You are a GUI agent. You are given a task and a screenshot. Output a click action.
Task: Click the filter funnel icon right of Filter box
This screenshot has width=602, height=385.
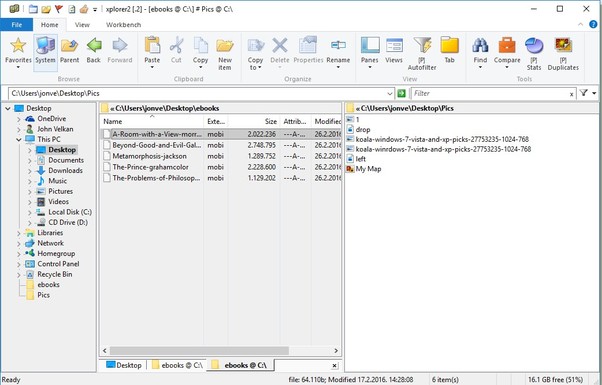pyautogui.click(x=584, y=93)
